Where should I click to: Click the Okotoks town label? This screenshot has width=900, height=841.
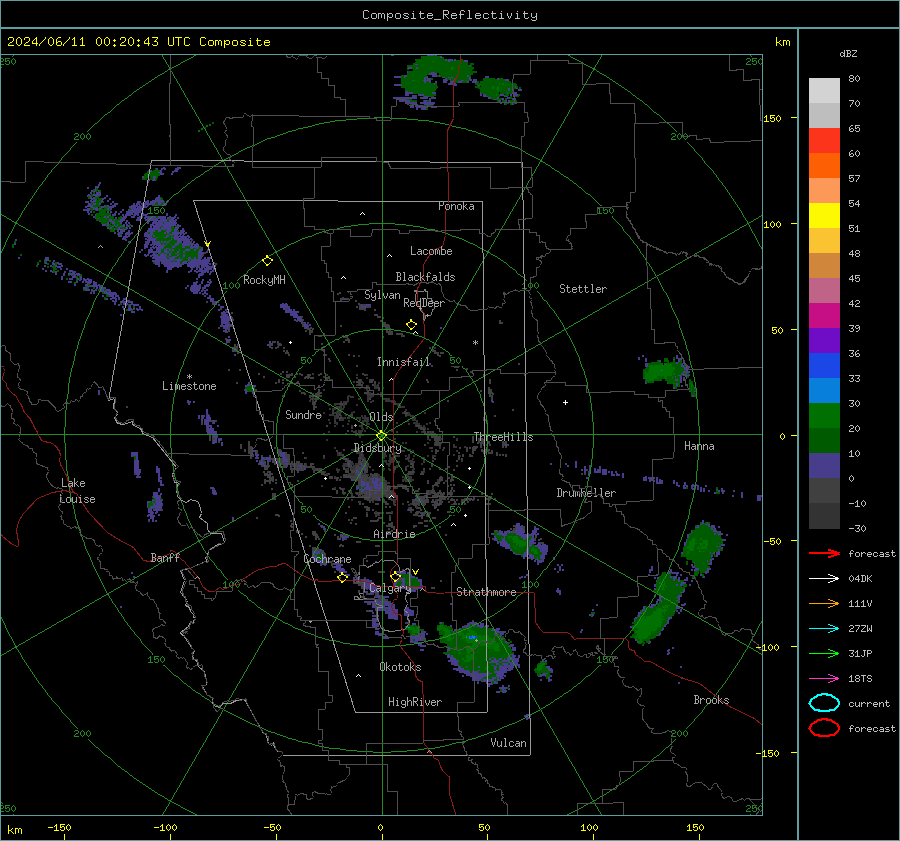(x=400, y=667)
